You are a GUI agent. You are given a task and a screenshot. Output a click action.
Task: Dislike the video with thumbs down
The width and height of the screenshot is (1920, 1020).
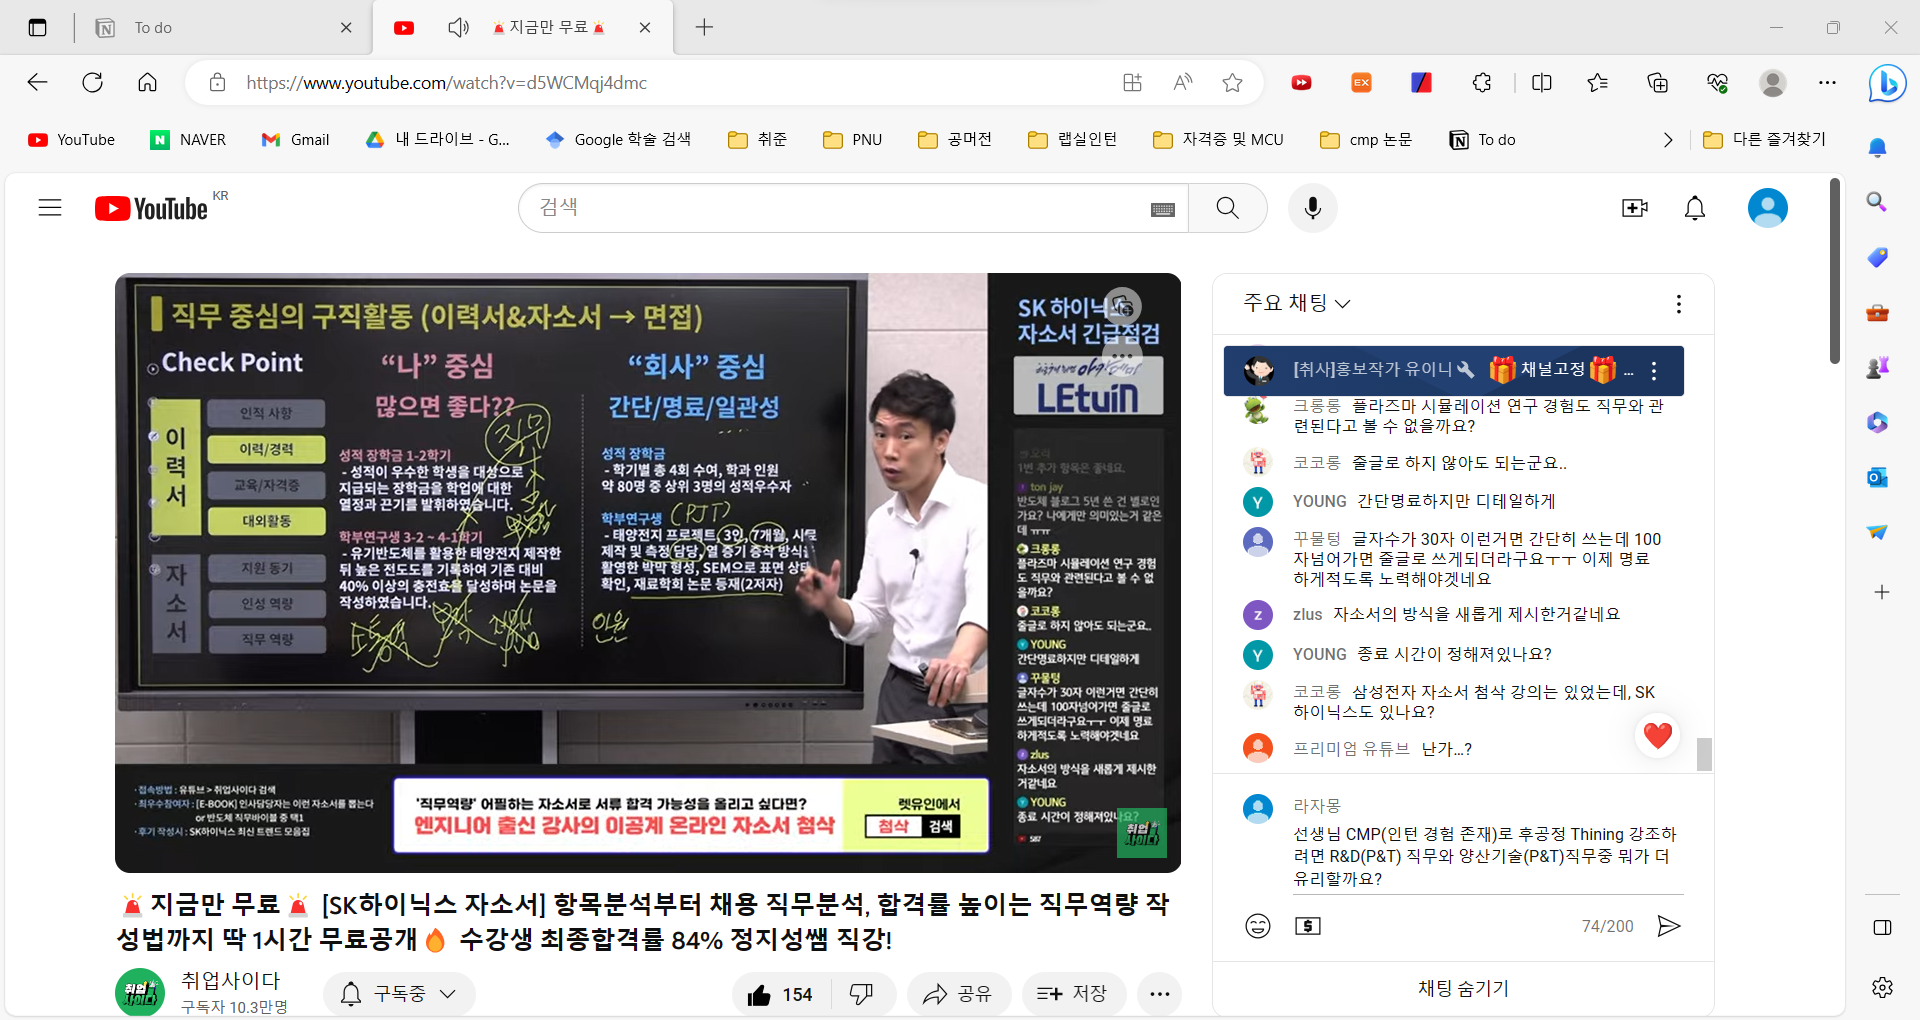pos(861,994)
